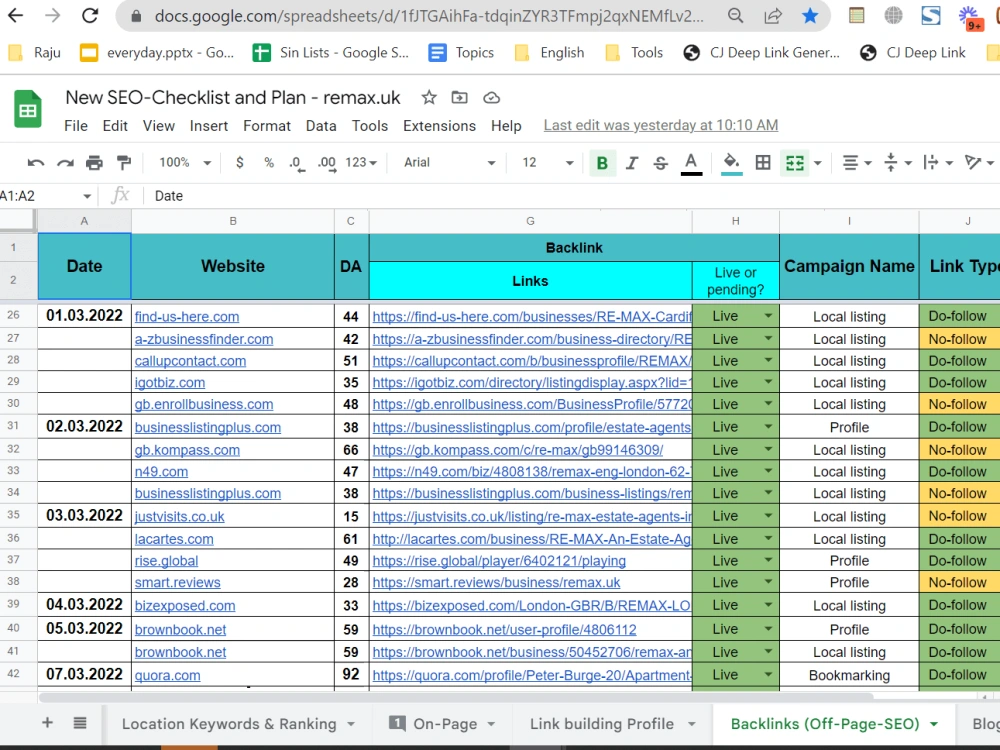Add a new sheet with plus icon
This screenshot has width=1000, height=750.
point(47,723)
